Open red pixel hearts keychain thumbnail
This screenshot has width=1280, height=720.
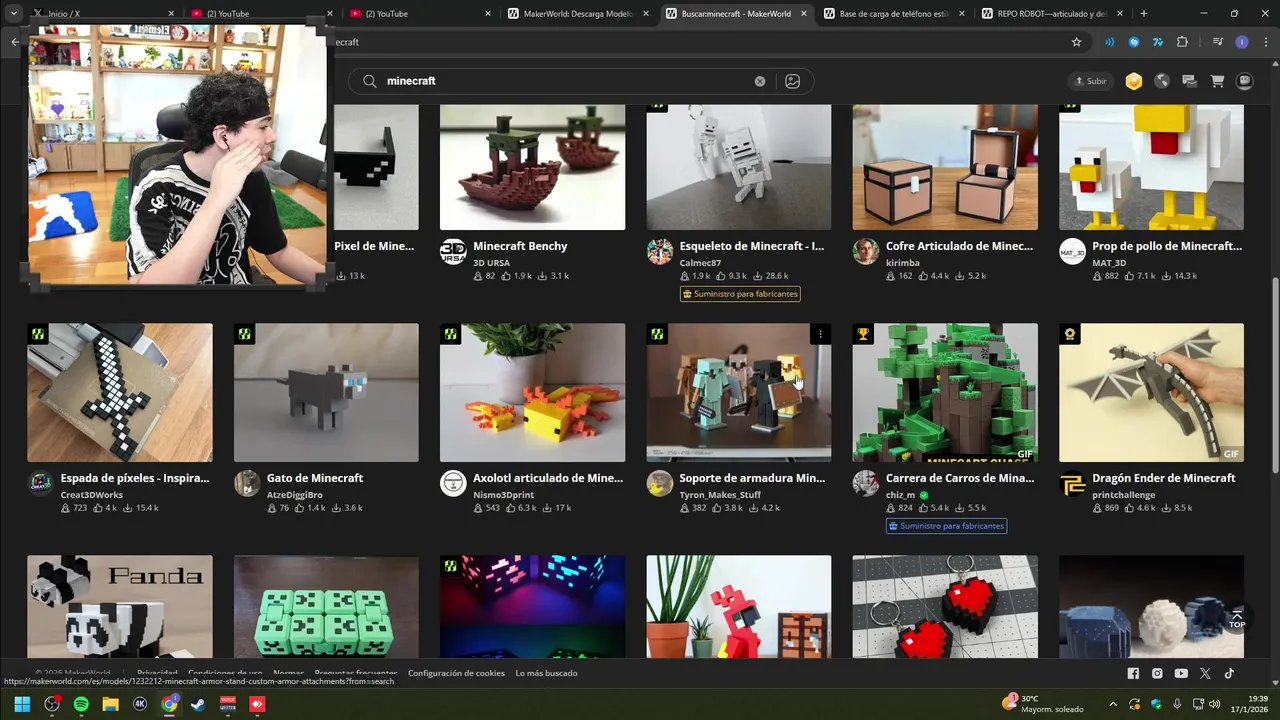click(x=945, y=606)
